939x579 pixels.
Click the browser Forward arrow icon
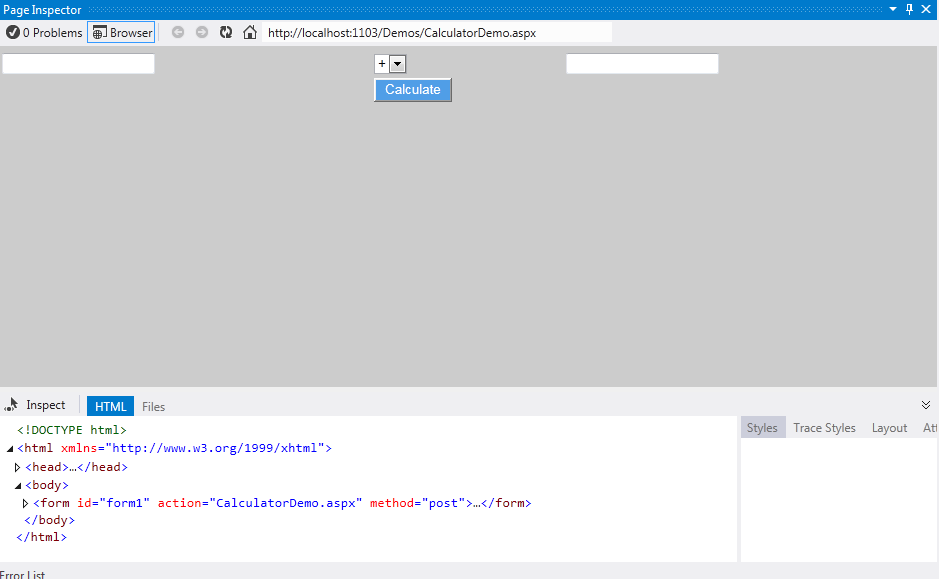pyautogui.click(x=202, y=32)
